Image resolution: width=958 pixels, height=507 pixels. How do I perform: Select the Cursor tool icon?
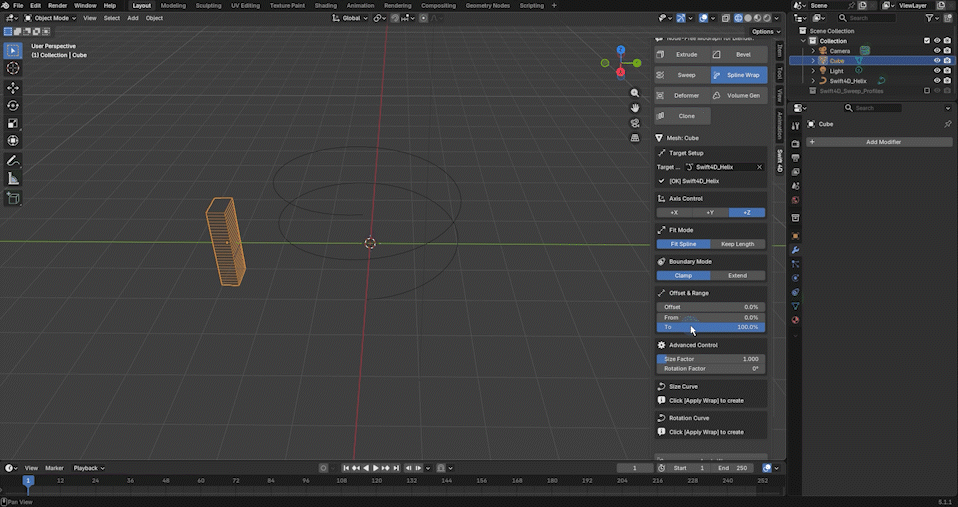[x=13, y=68]
